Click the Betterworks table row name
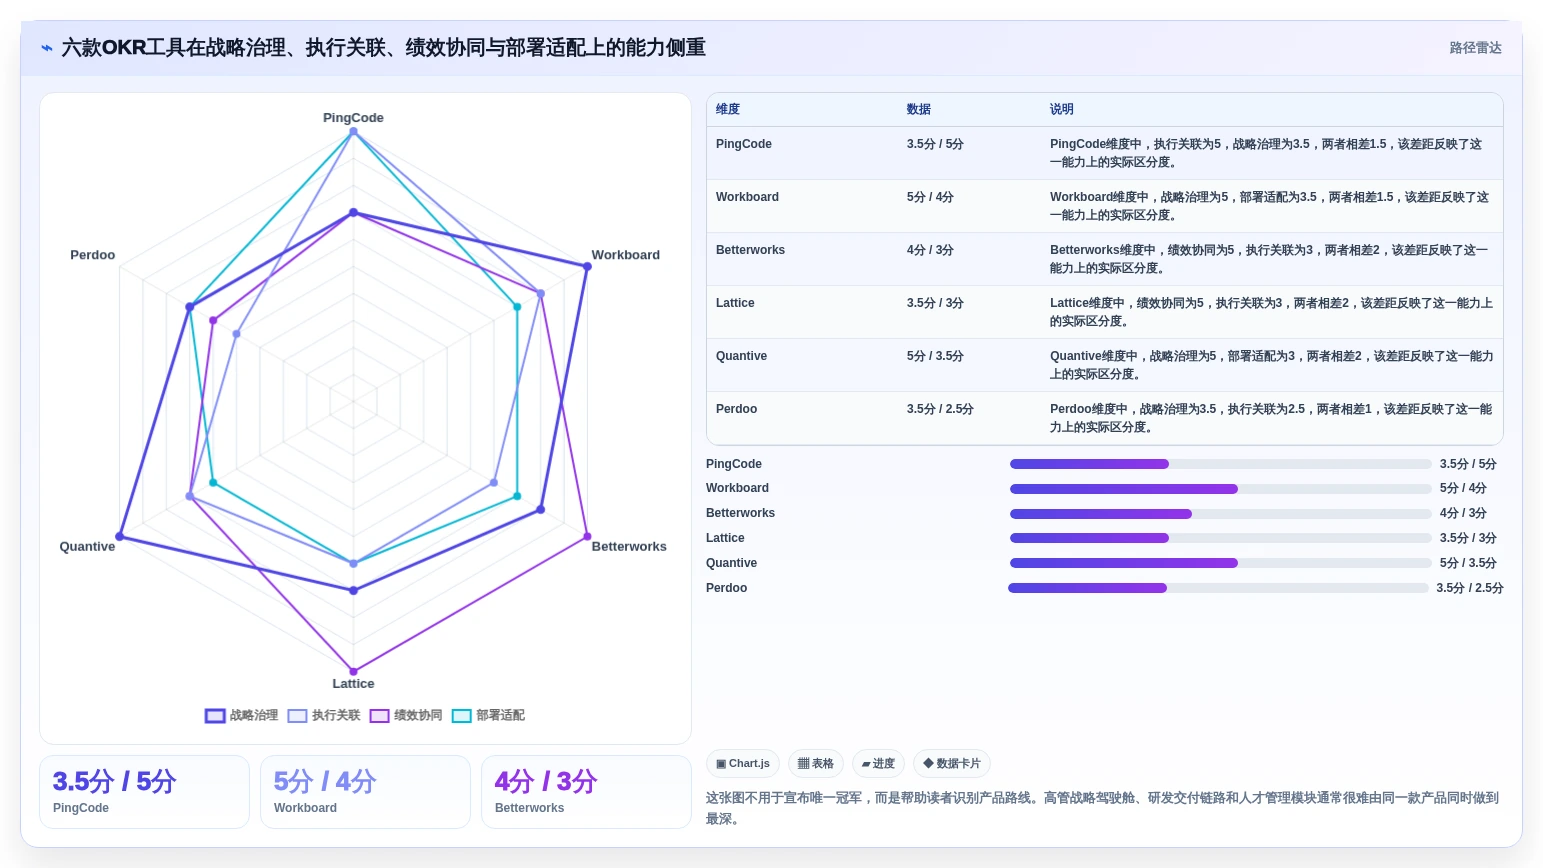Screen dimensions: 1543x868 (x=750, y=250)
